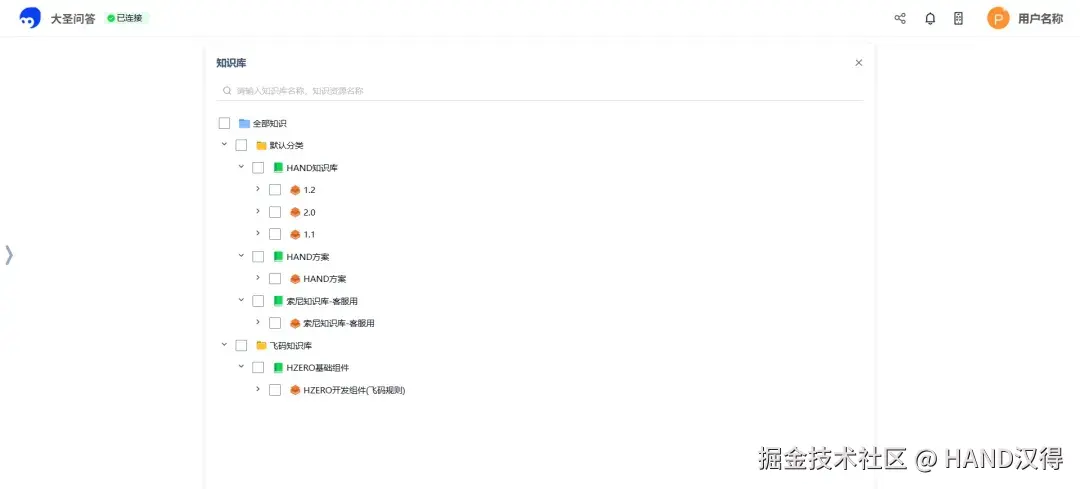The height and width of the screenshot is (489, 1080).
Task: Click the 大圣问答 monkey logo icon
Action: click(x=30, y=19)
